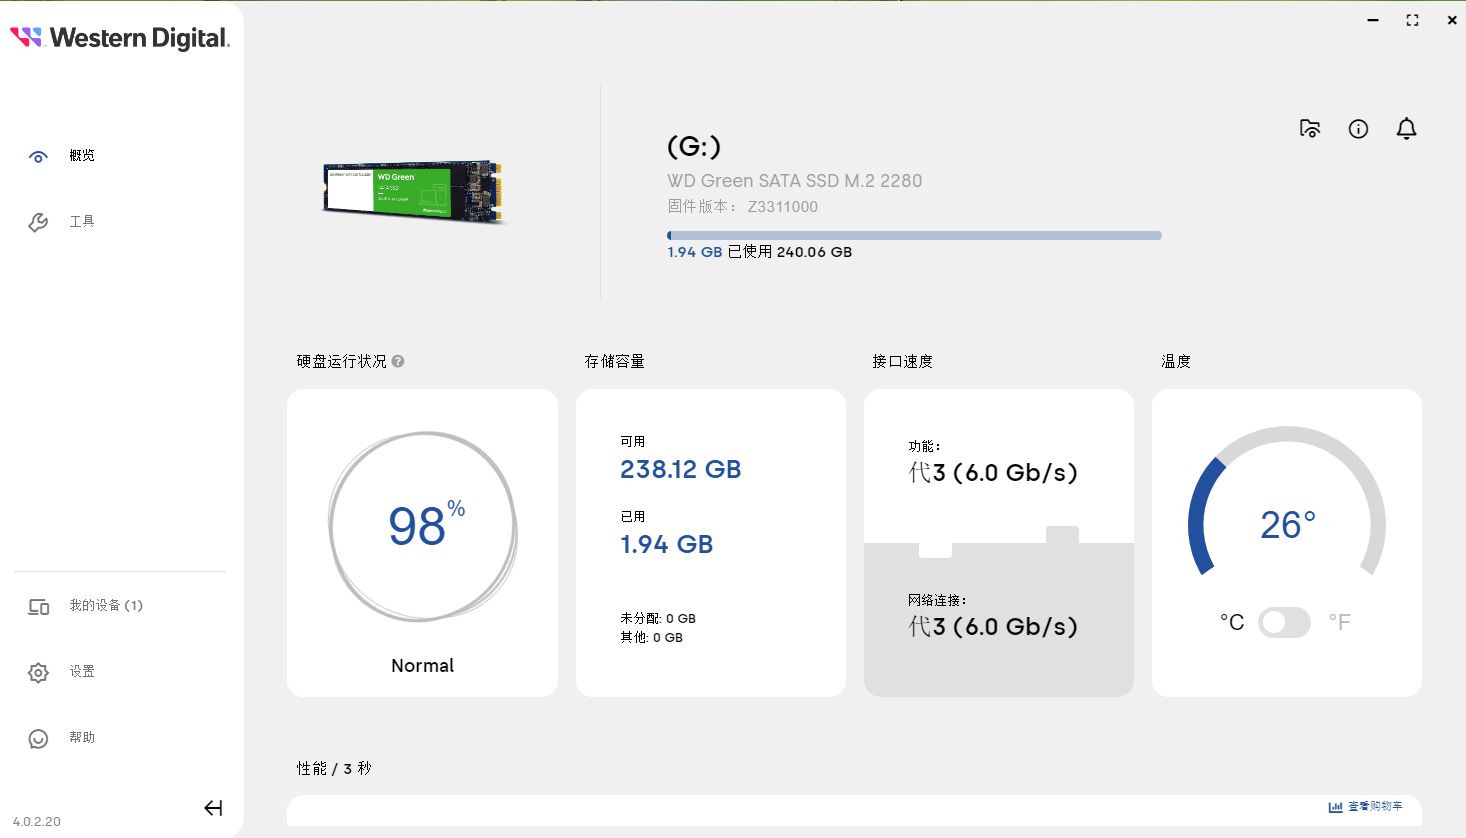This screenshot has height=838, width=1466.
Task: Toggle the temperature unit switch
Action: [x=1284, y=622]
